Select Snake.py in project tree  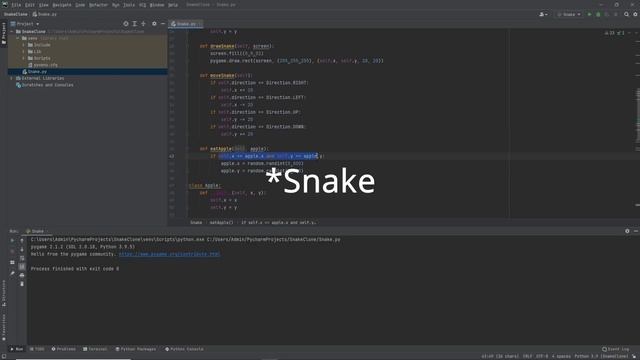[x=35, y=72]
